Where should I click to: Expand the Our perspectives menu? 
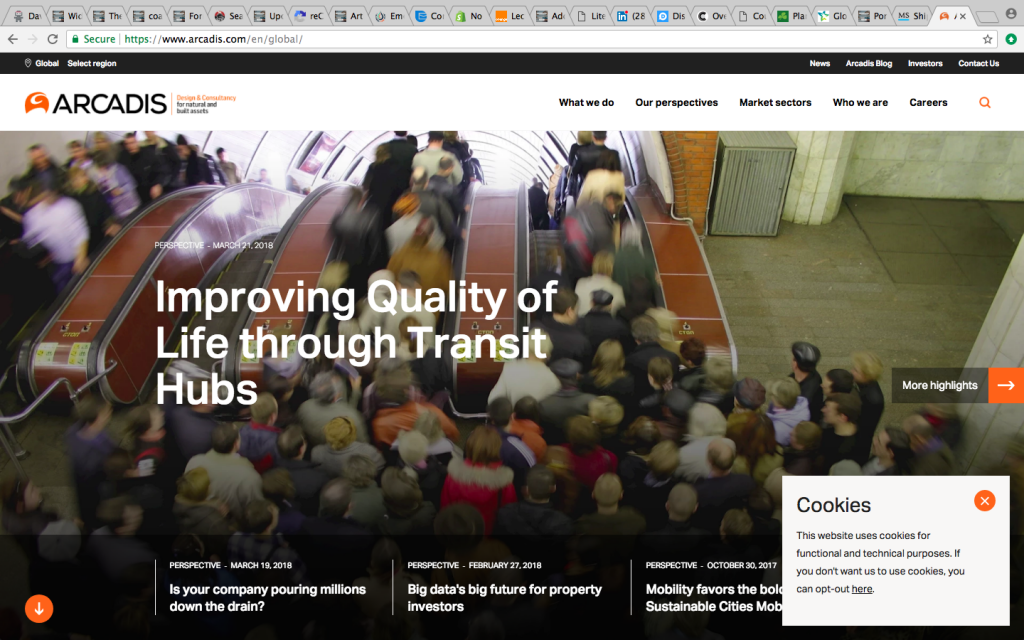676,102
